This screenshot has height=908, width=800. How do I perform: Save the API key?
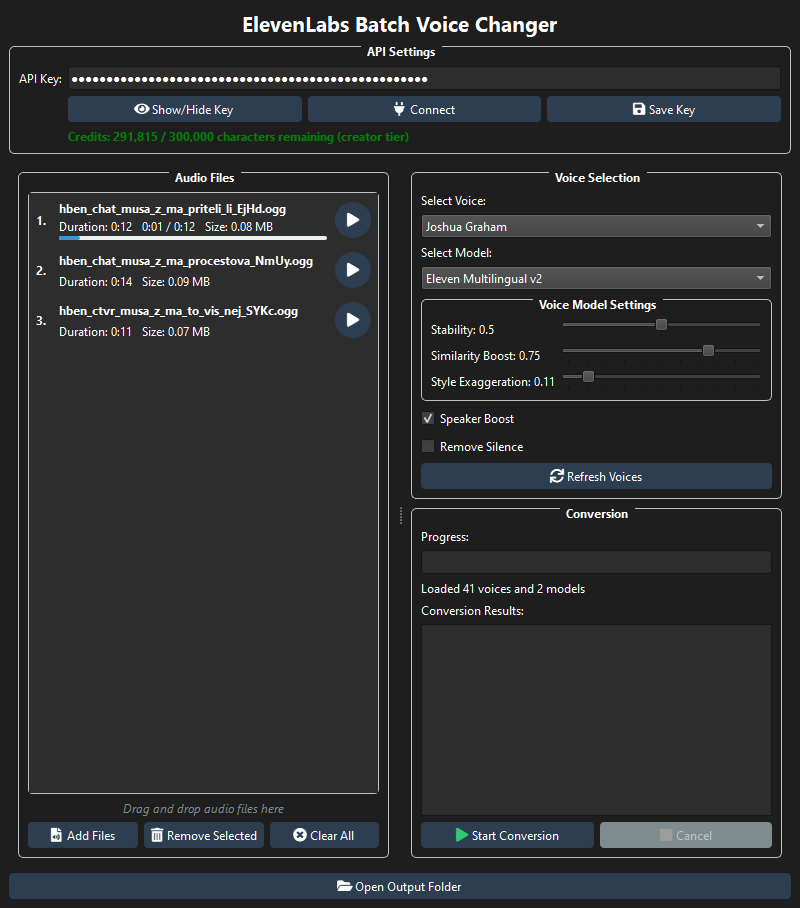point(664,109)
